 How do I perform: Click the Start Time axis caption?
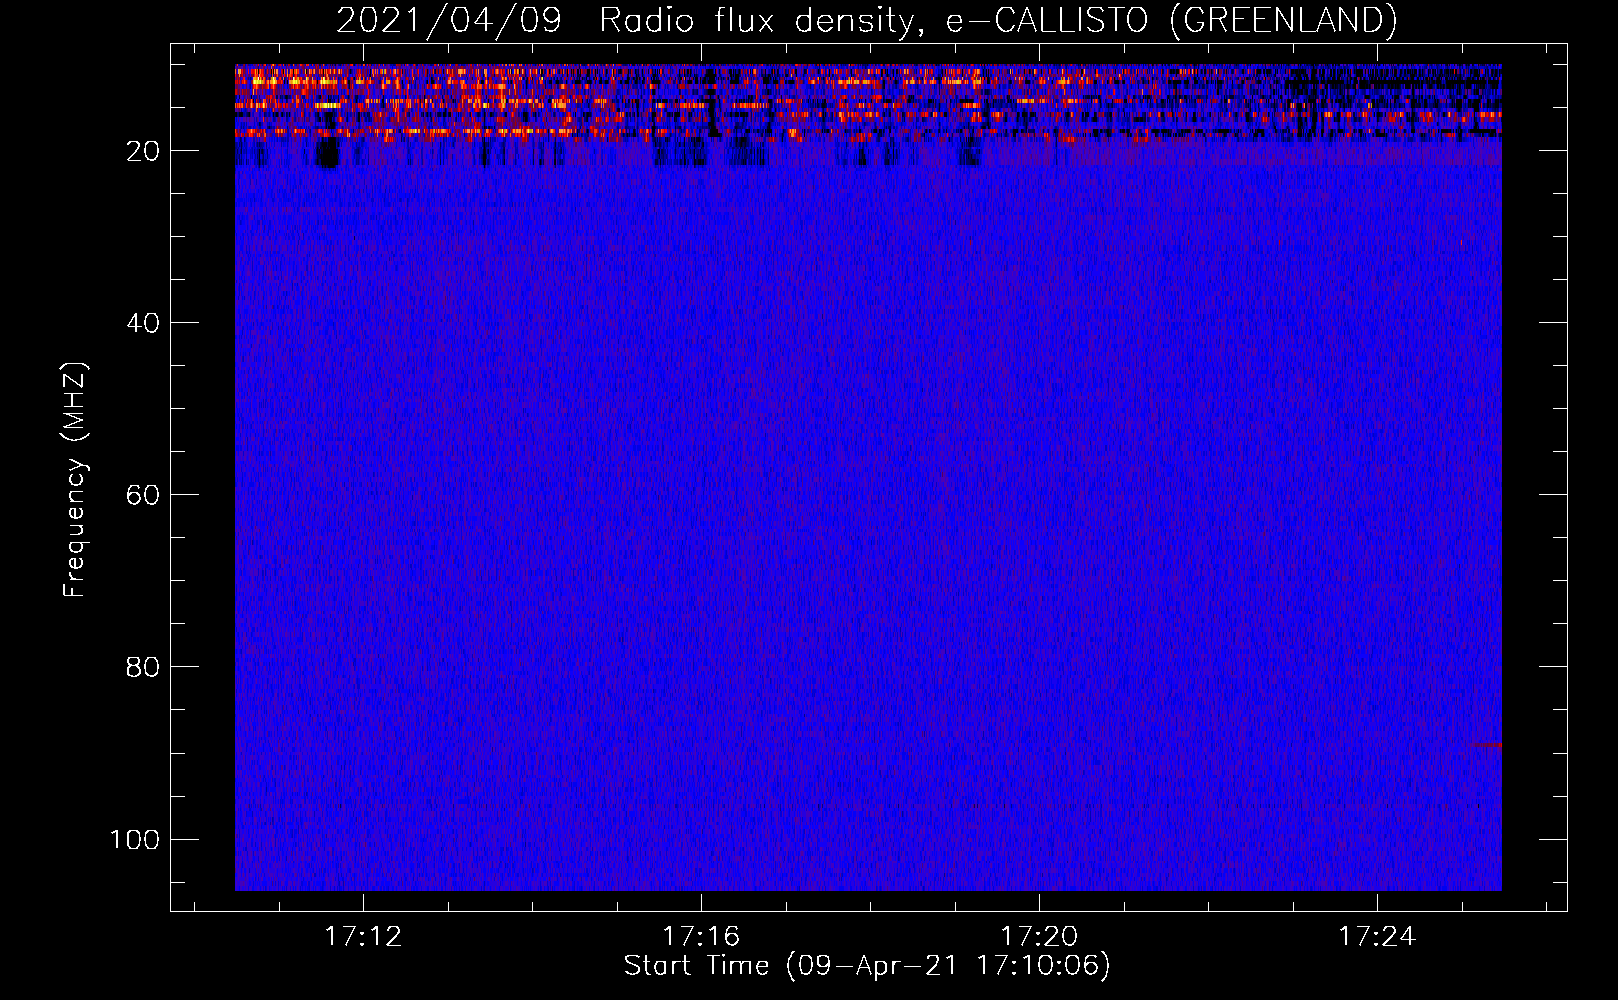coord(867,966)
